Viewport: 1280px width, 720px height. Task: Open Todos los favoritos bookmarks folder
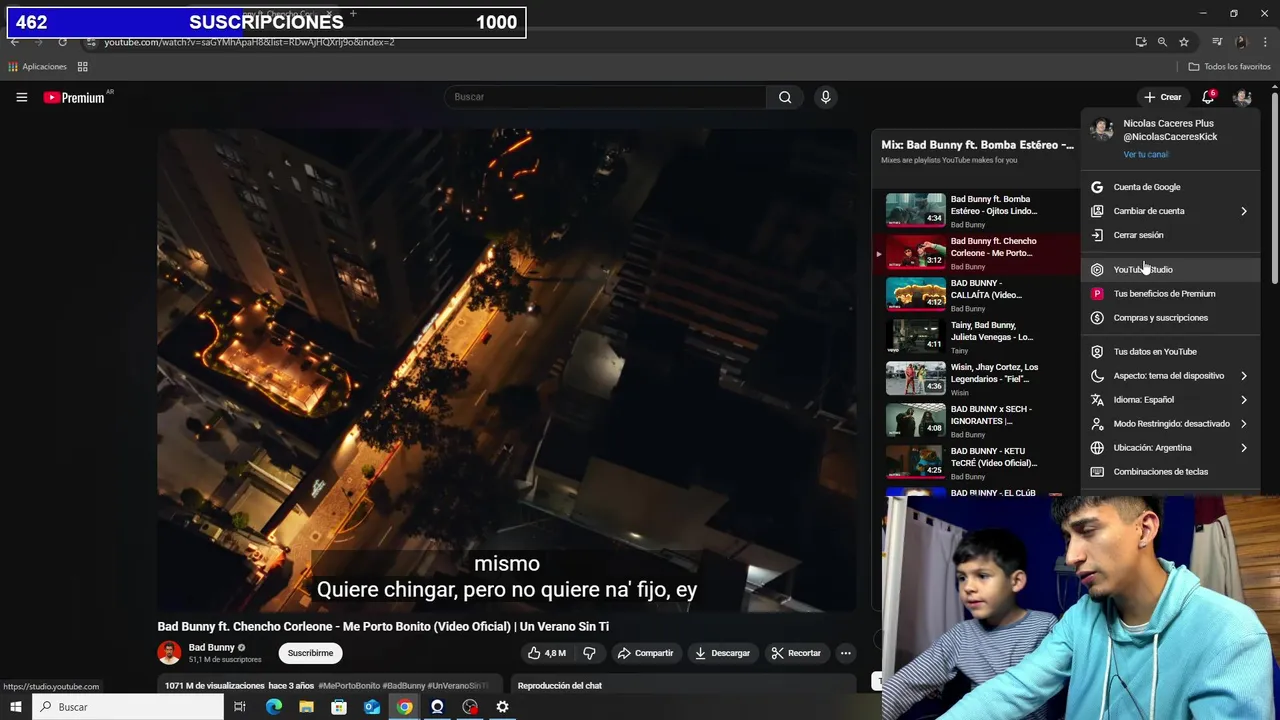pos(1230,67)
